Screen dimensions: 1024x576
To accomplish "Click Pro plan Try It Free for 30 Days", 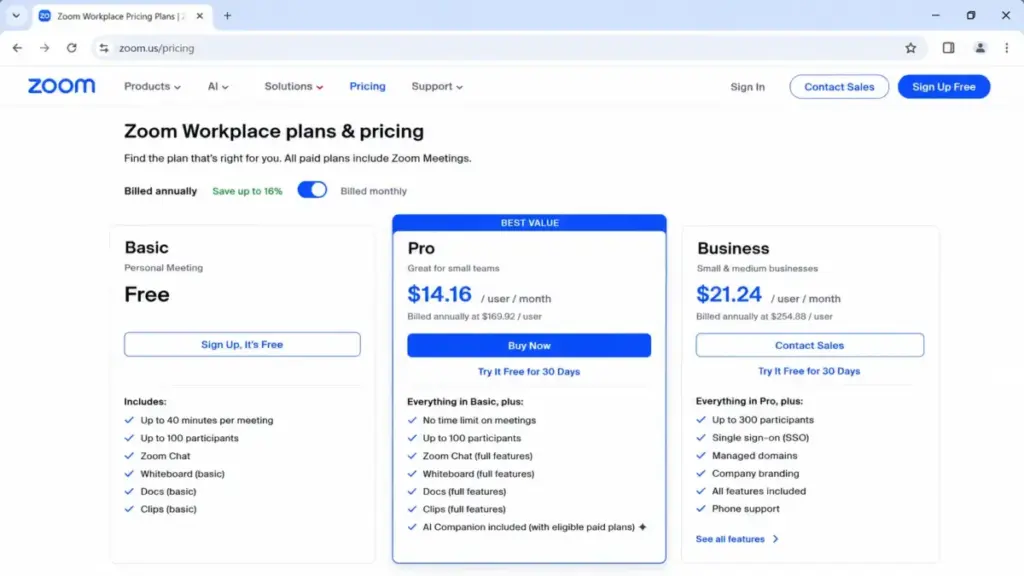I will pos(529,372).
